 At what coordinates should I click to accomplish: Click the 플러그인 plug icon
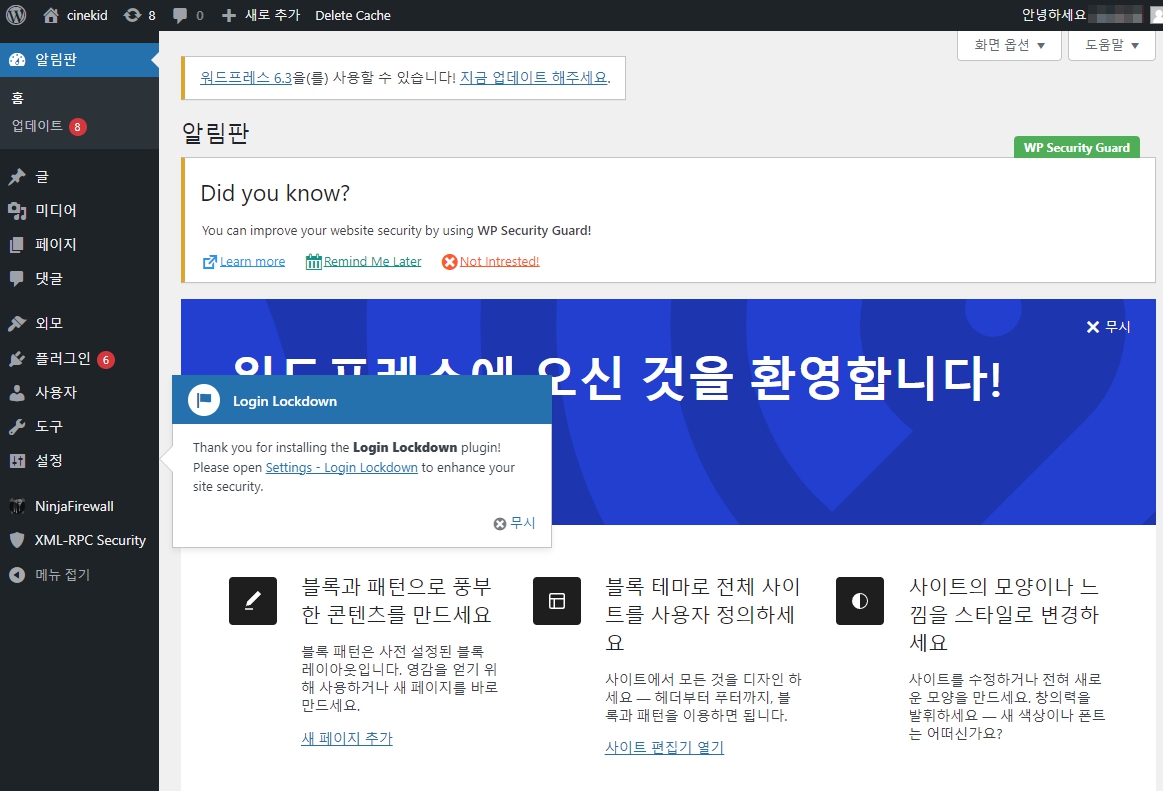(17, 359)
